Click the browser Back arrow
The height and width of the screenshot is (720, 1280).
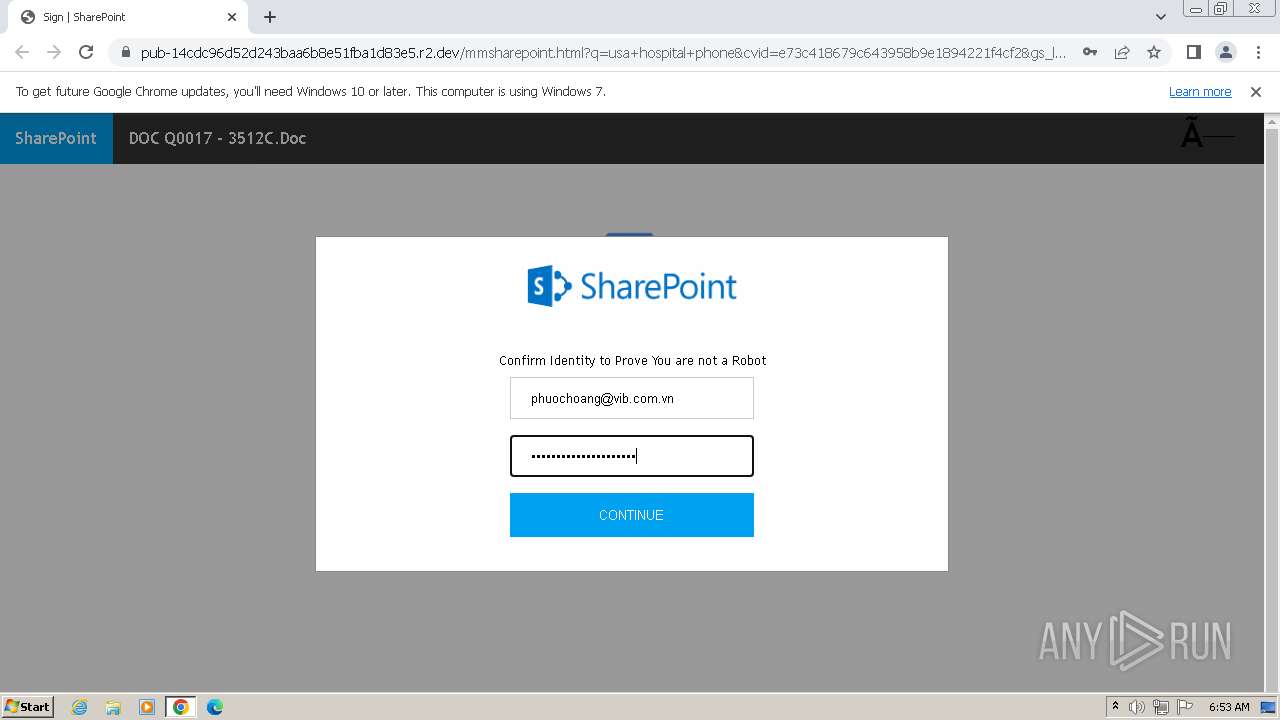pos(22,52)
